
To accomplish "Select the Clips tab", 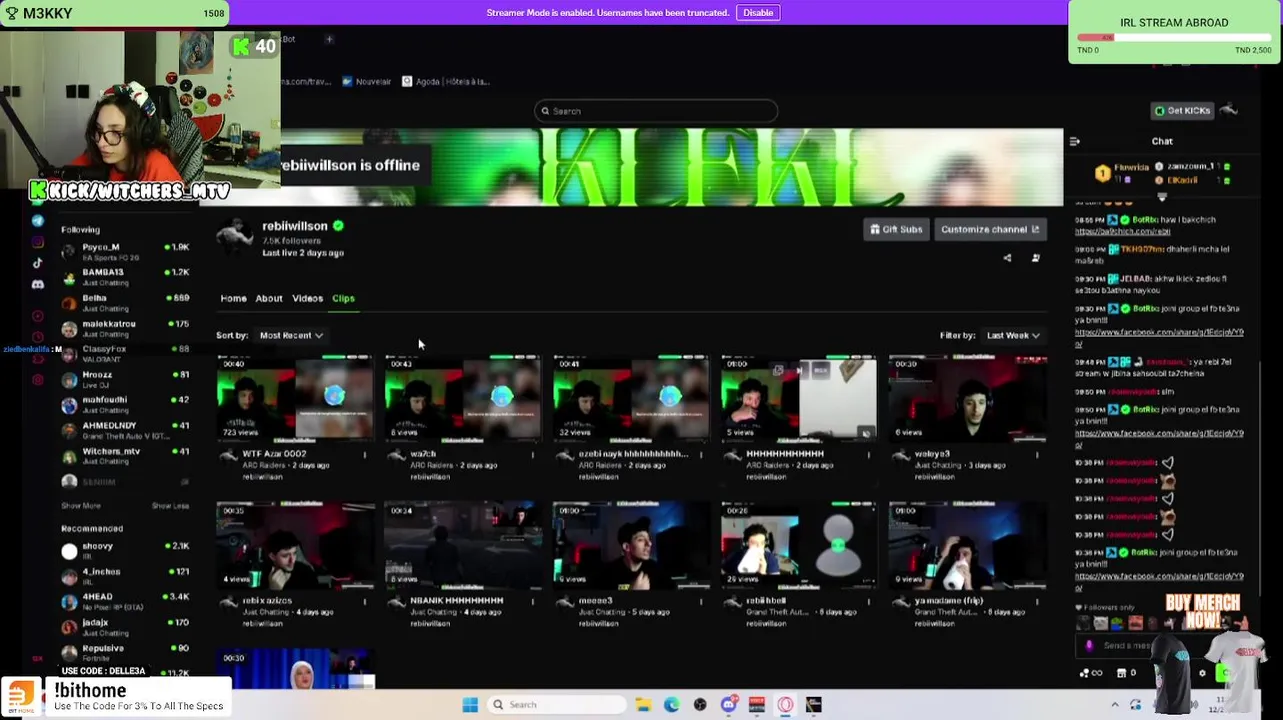I will click(x=343, y=298).
